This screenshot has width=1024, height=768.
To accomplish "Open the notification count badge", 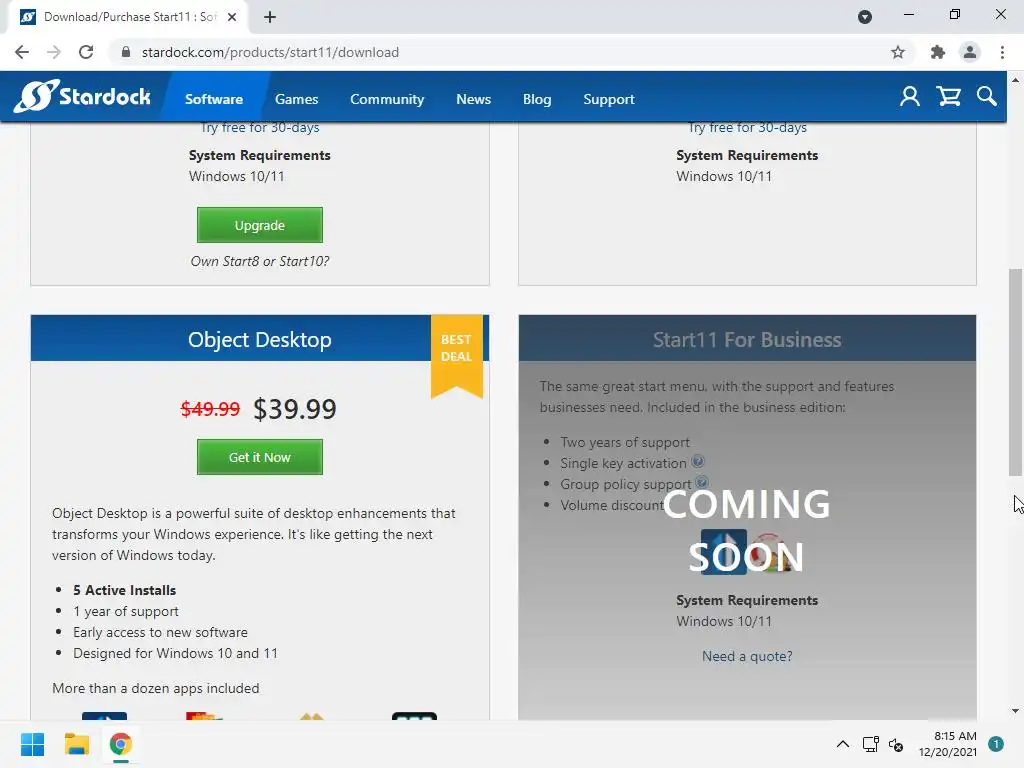I will [x=996, y=744].
